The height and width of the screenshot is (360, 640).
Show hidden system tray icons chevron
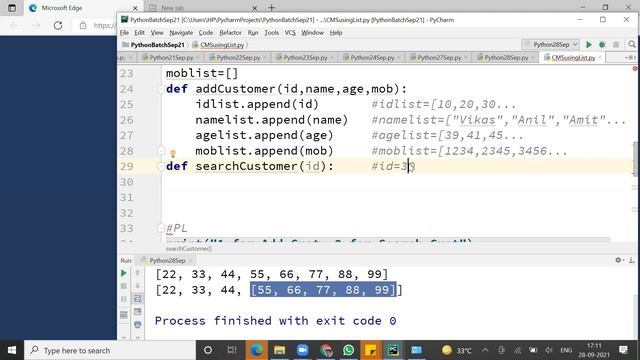click(485, 350)
